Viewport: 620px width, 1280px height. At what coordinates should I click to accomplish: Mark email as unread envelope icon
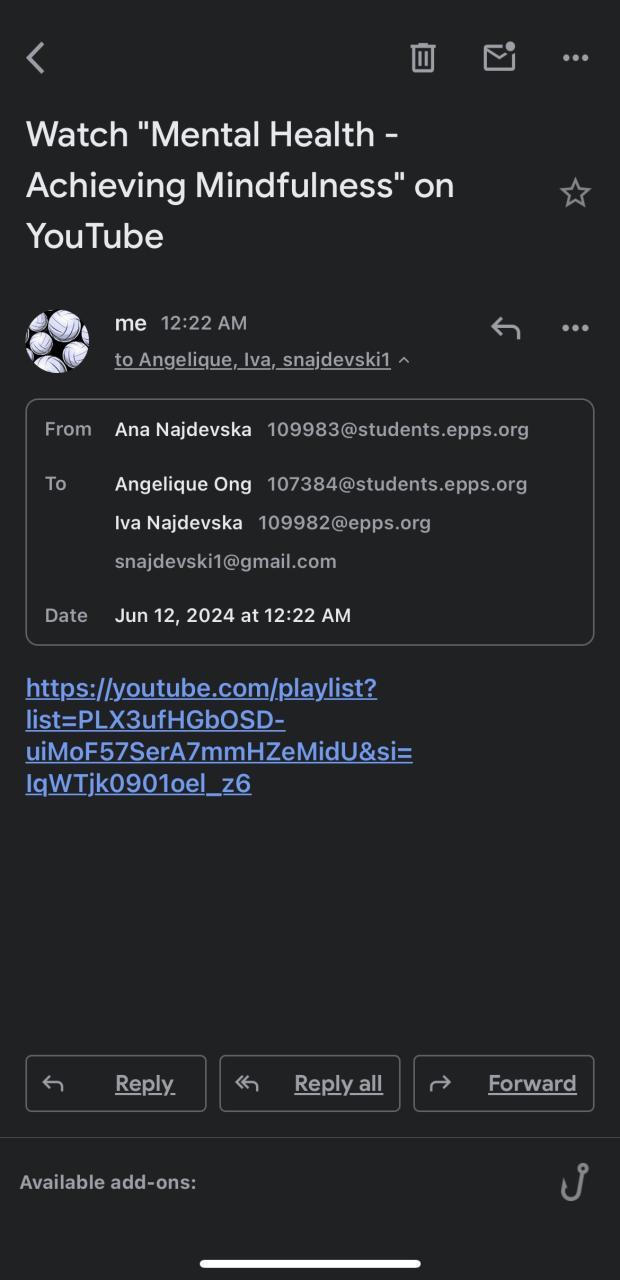[x=499, y=57]
